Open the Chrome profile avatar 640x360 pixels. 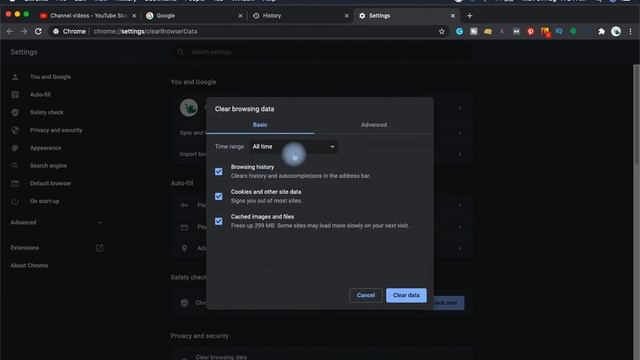(616, 31)
